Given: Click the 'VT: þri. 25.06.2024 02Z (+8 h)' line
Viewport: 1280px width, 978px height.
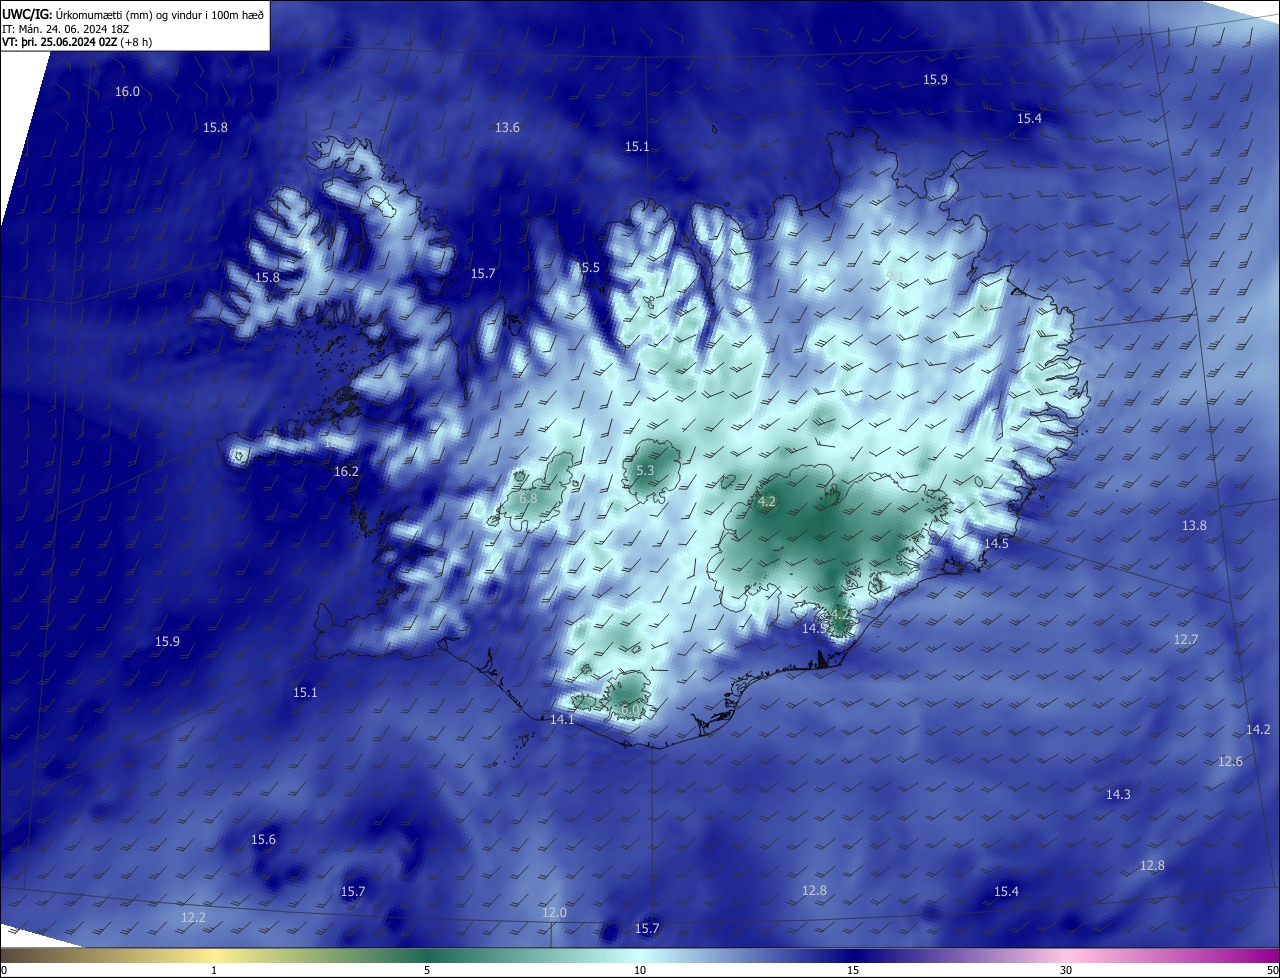Looking at the screenshot, I should click(x=77, y=42).
